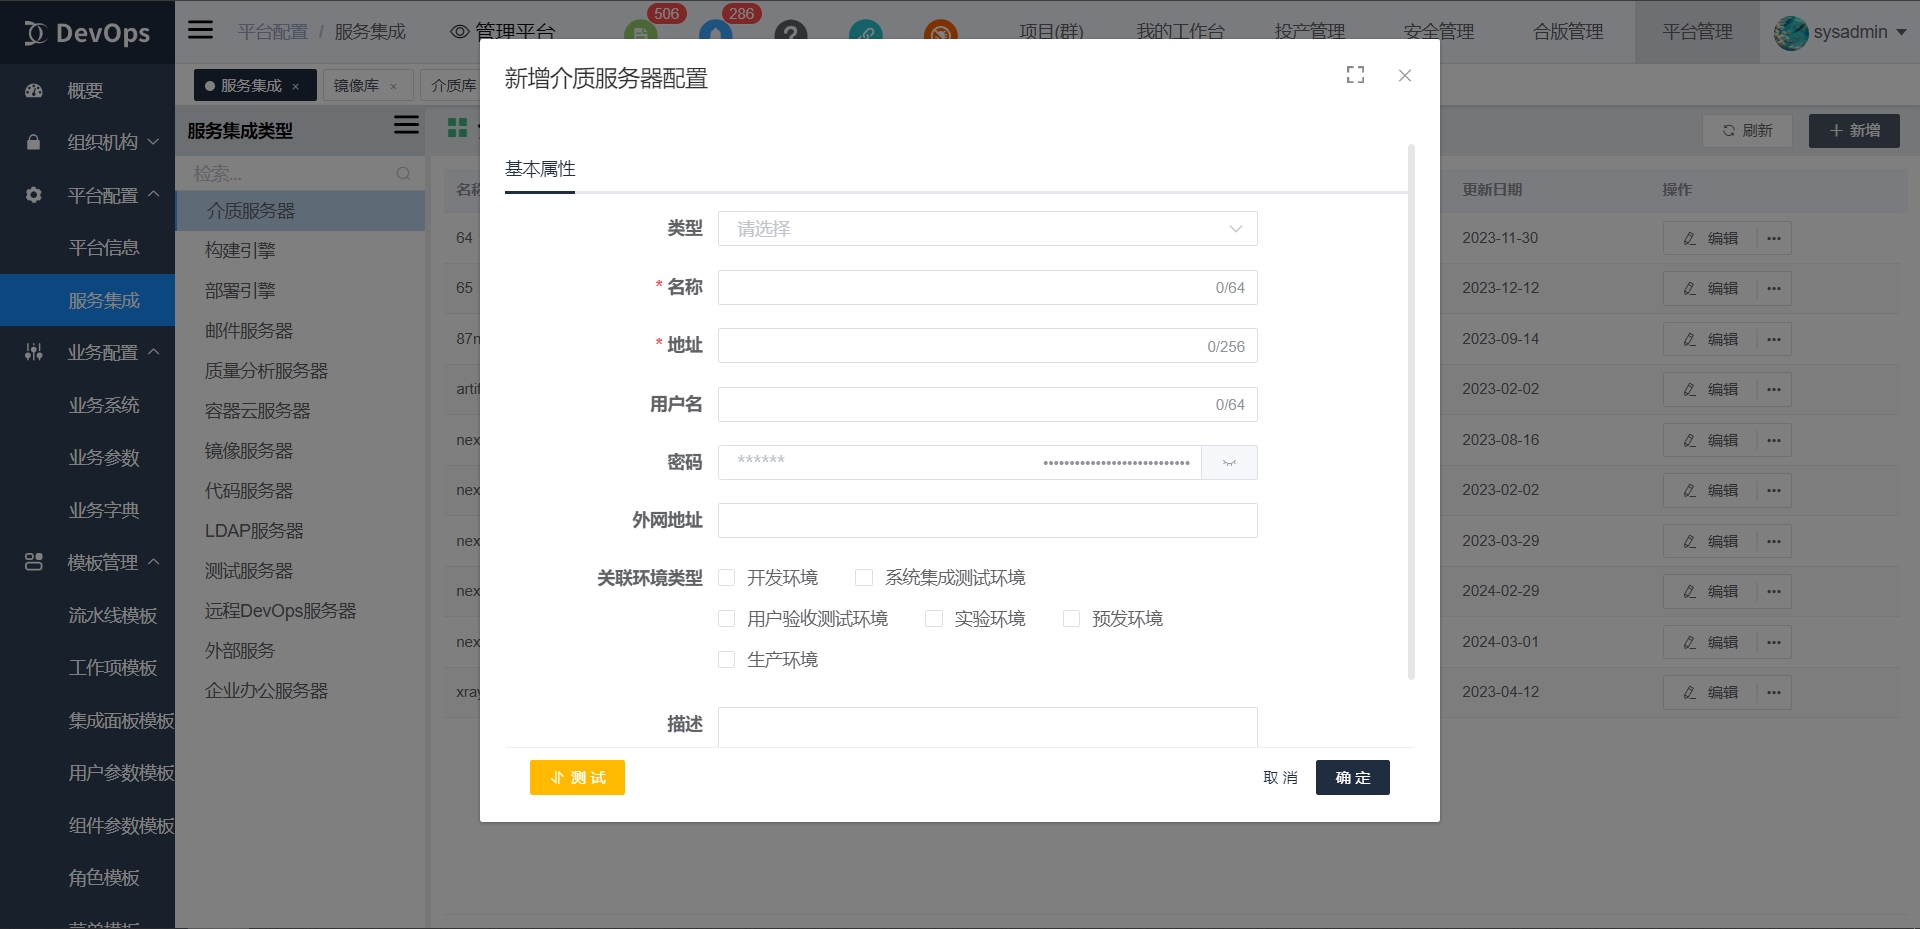This screenshot has height=929, width=1920.
Task: Click the yellow 测试 button
Action: point(577,778)
